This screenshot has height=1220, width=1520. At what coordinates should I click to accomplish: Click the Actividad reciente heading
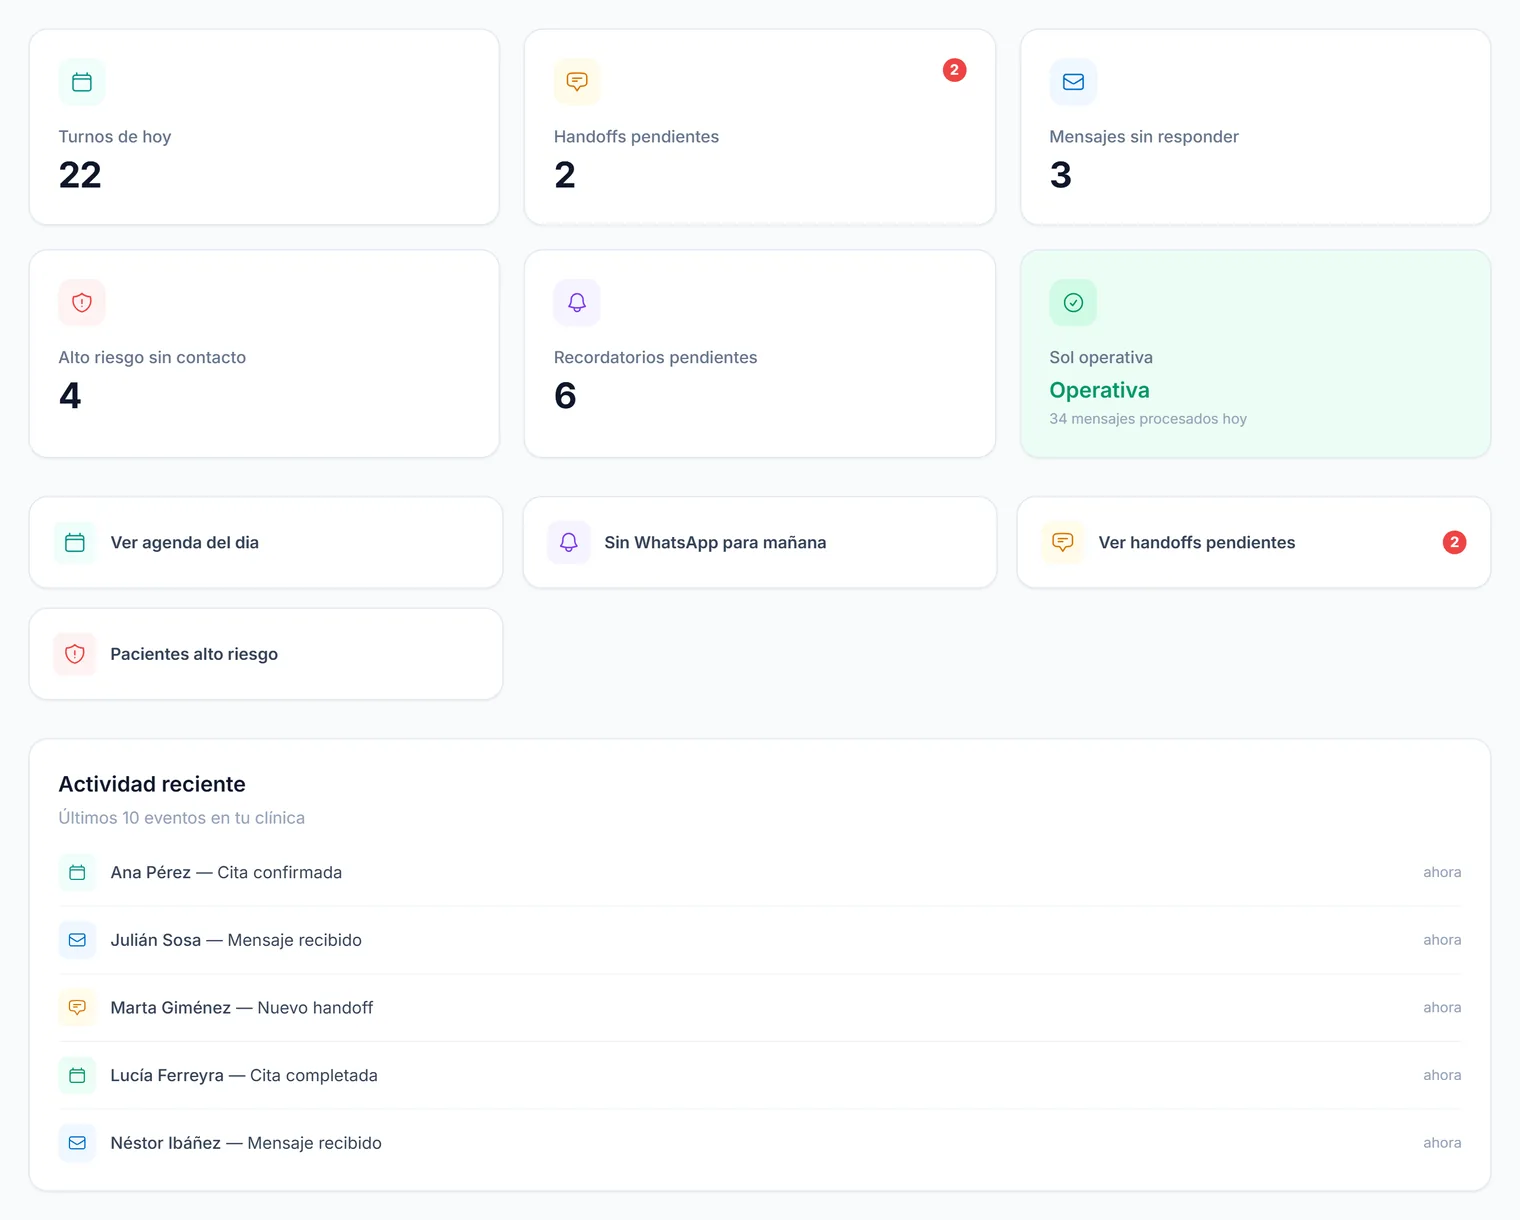point(152,784)
